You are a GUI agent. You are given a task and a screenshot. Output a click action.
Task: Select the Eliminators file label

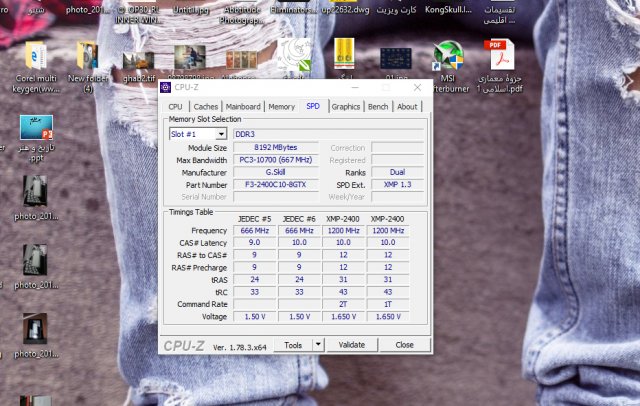point(293,10)
